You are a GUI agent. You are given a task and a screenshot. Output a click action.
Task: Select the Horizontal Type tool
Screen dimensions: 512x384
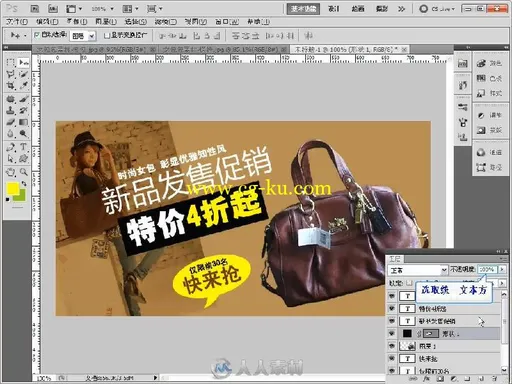[x=23, y=147]
